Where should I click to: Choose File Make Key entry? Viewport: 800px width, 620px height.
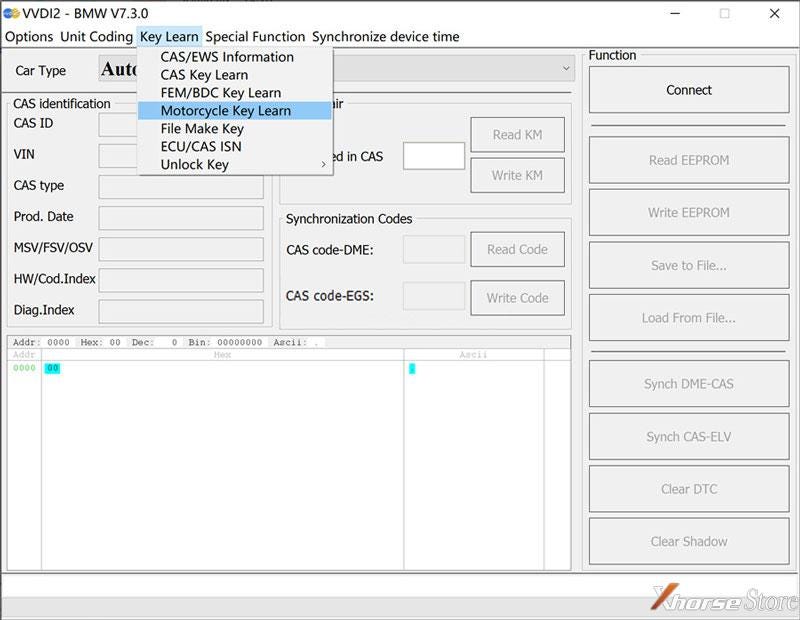point(235,129)
